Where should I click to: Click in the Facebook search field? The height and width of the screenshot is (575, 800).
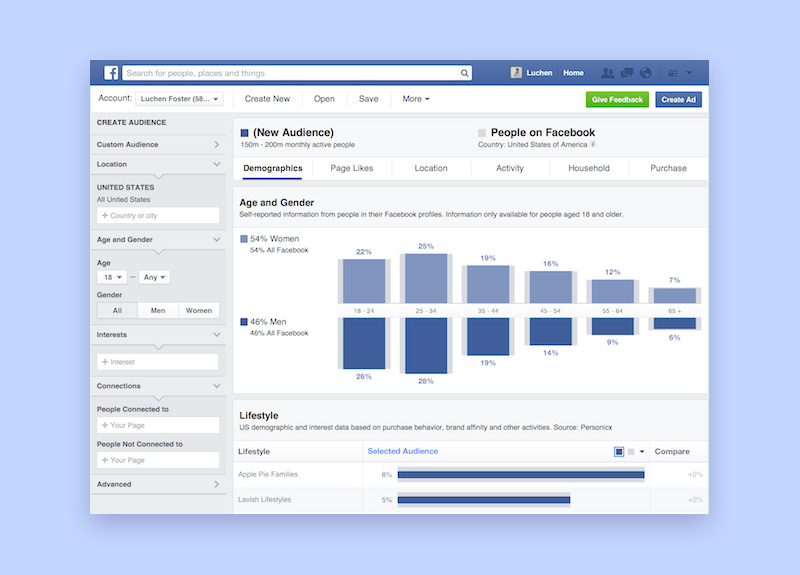293,73
